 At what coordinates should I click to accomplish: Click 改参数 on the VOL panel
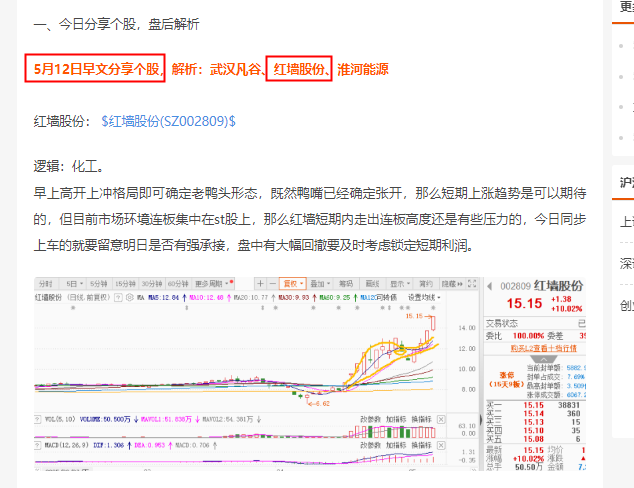click(x=370, y=419)
